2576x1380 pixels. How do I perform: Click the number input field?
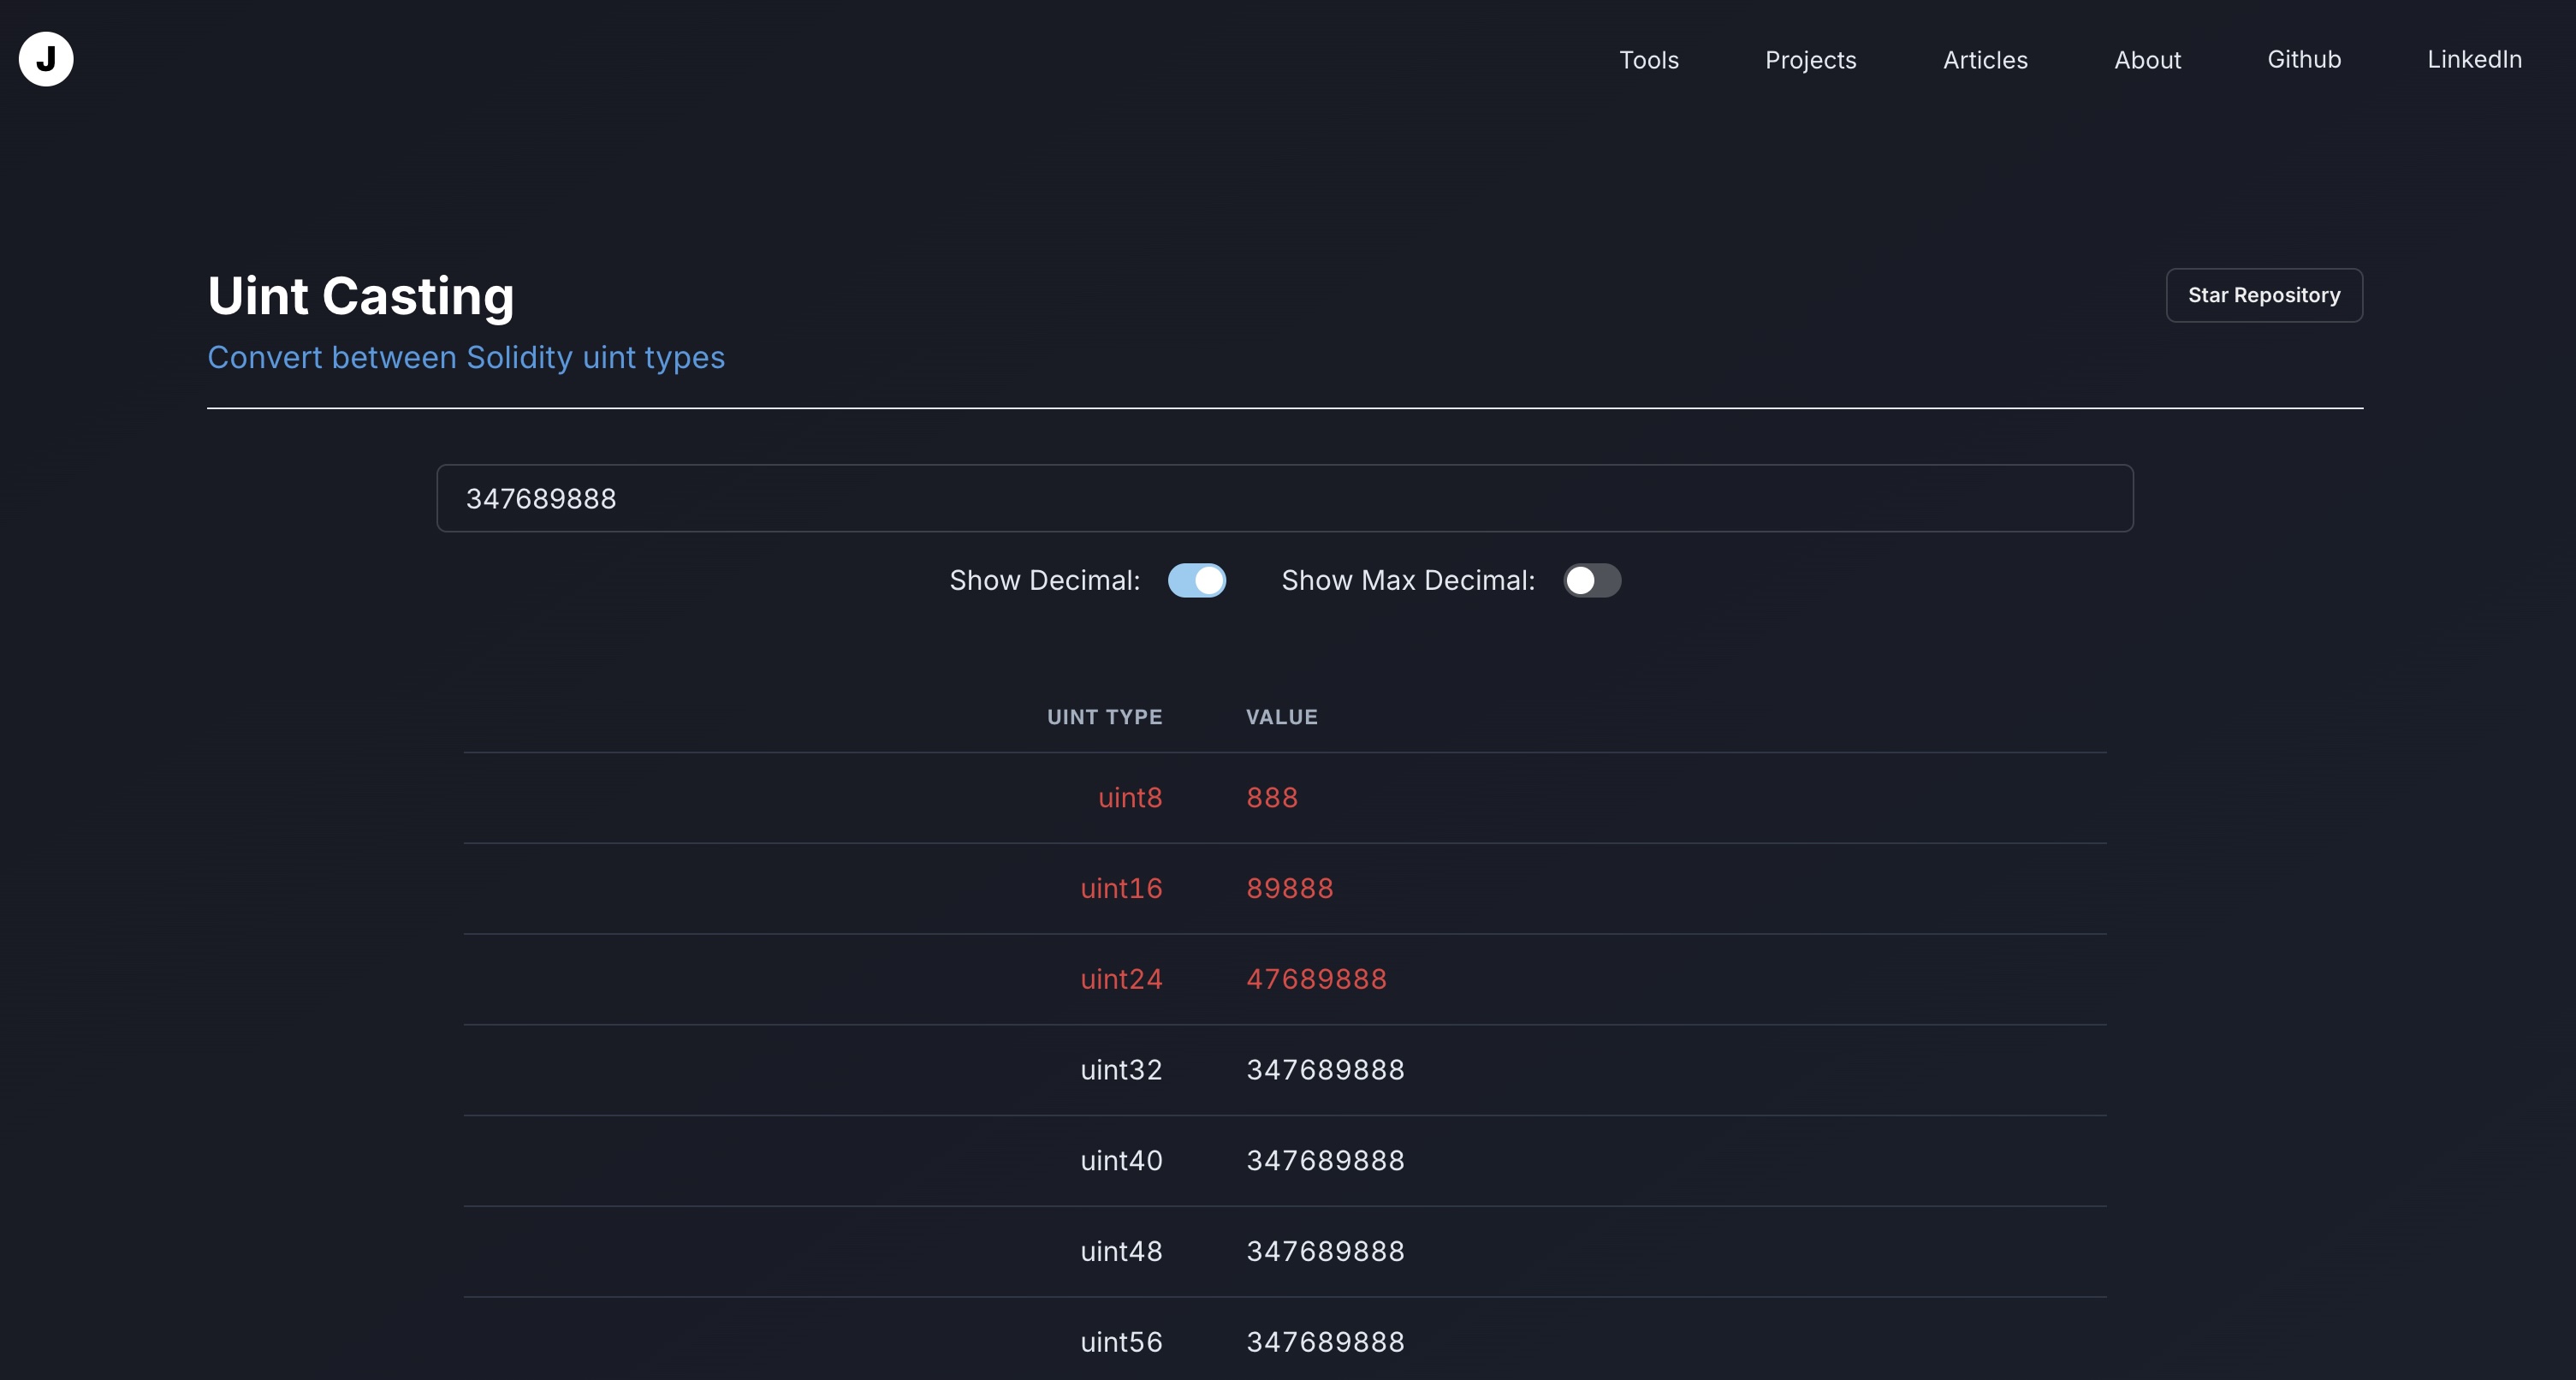tap(1284, 498)
